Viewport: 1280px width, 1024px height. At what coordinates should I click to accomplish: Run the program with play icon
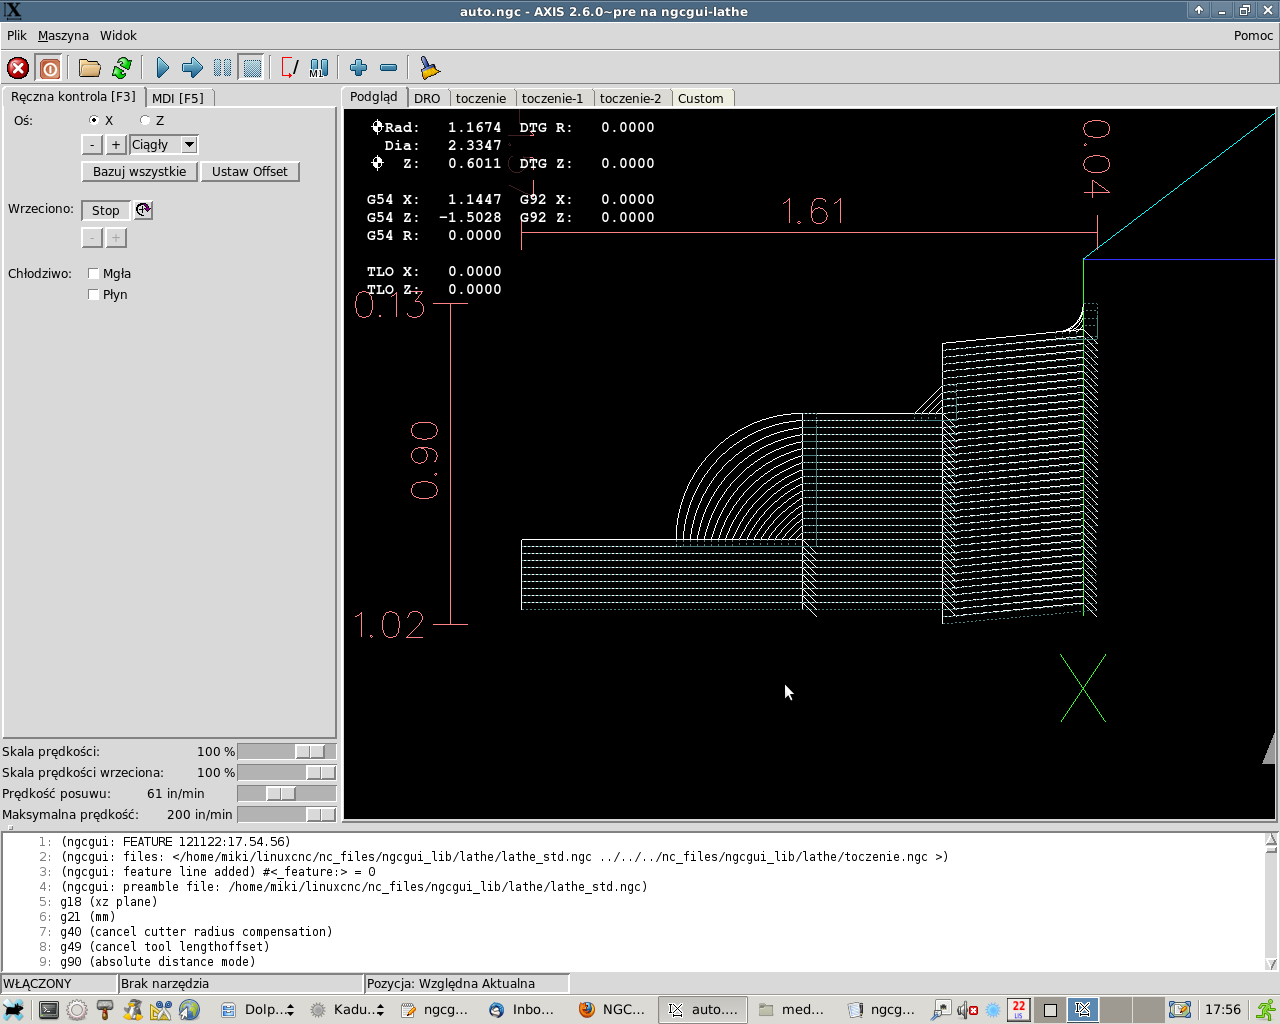click(162, 68)
